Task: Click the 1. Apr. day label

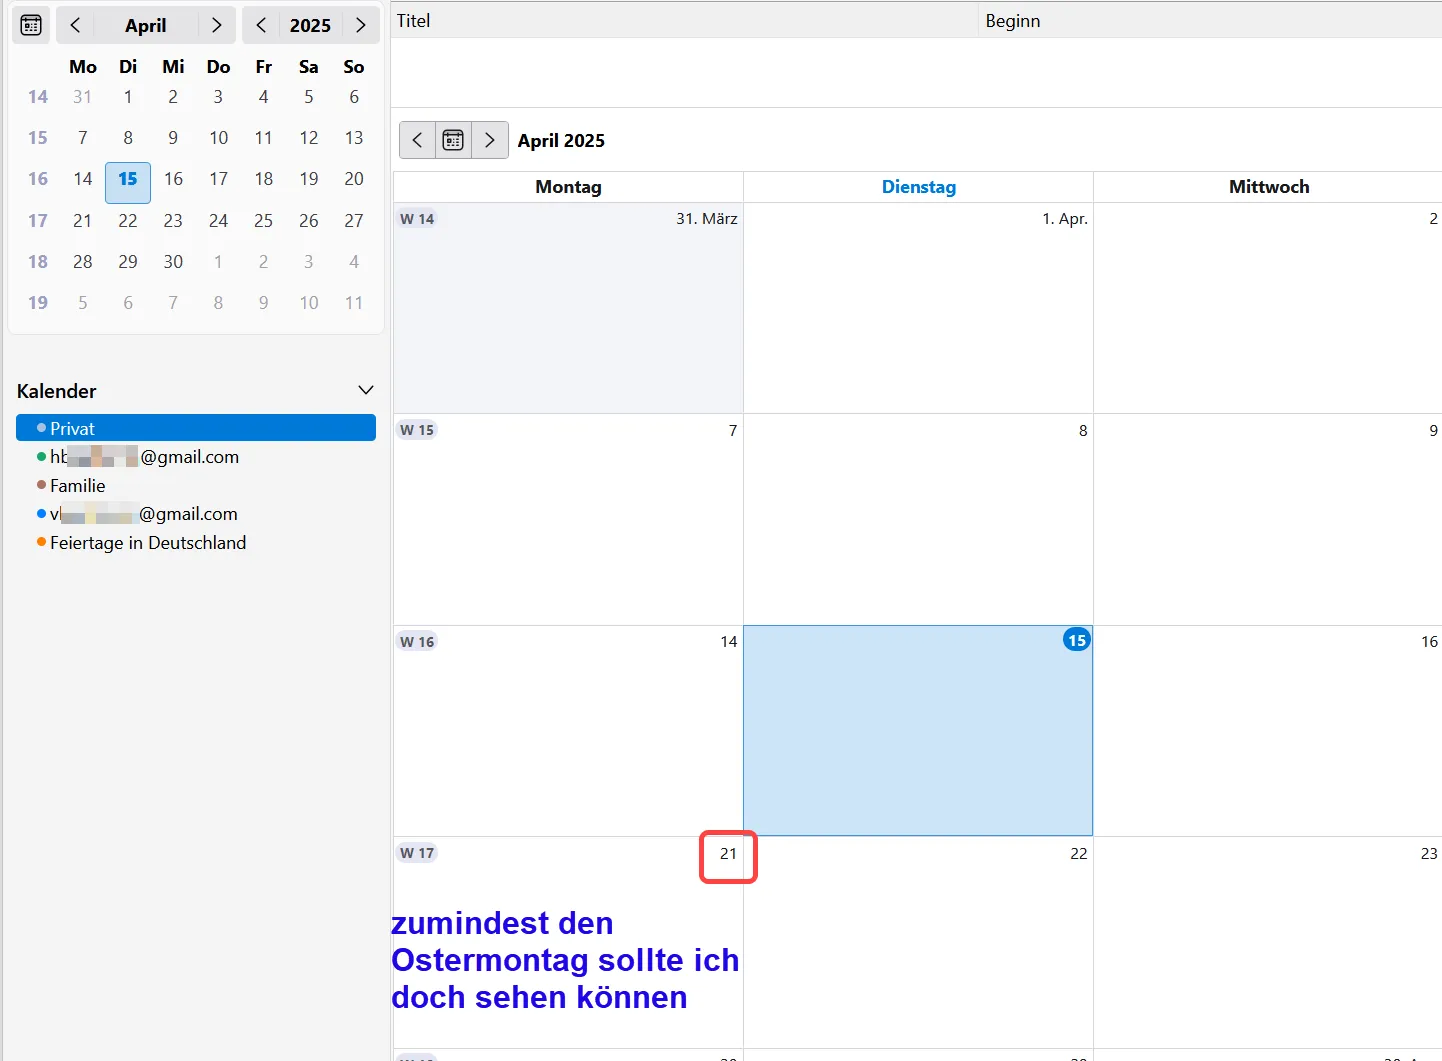Action: pyautogui.click(x=1065, y=218)
